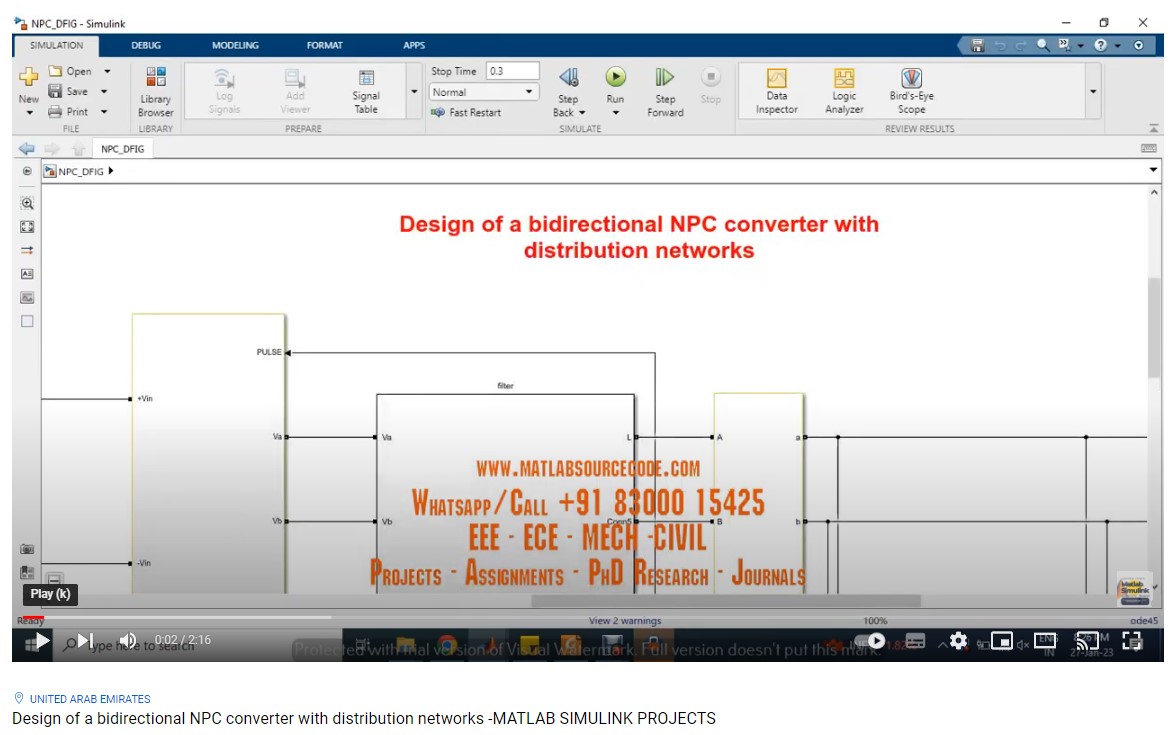The width and height of the screenshot is (1176, 735).
Task: Click the Stop simulation icon
Action: [x=710, y=76]
